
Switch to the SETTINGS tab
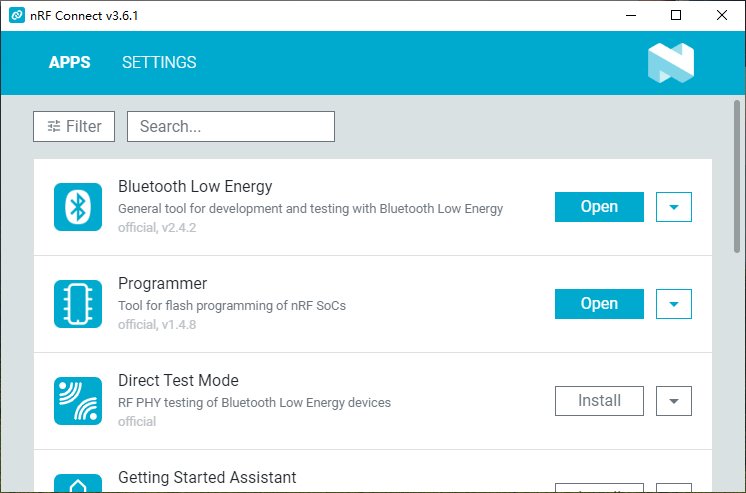159,62
